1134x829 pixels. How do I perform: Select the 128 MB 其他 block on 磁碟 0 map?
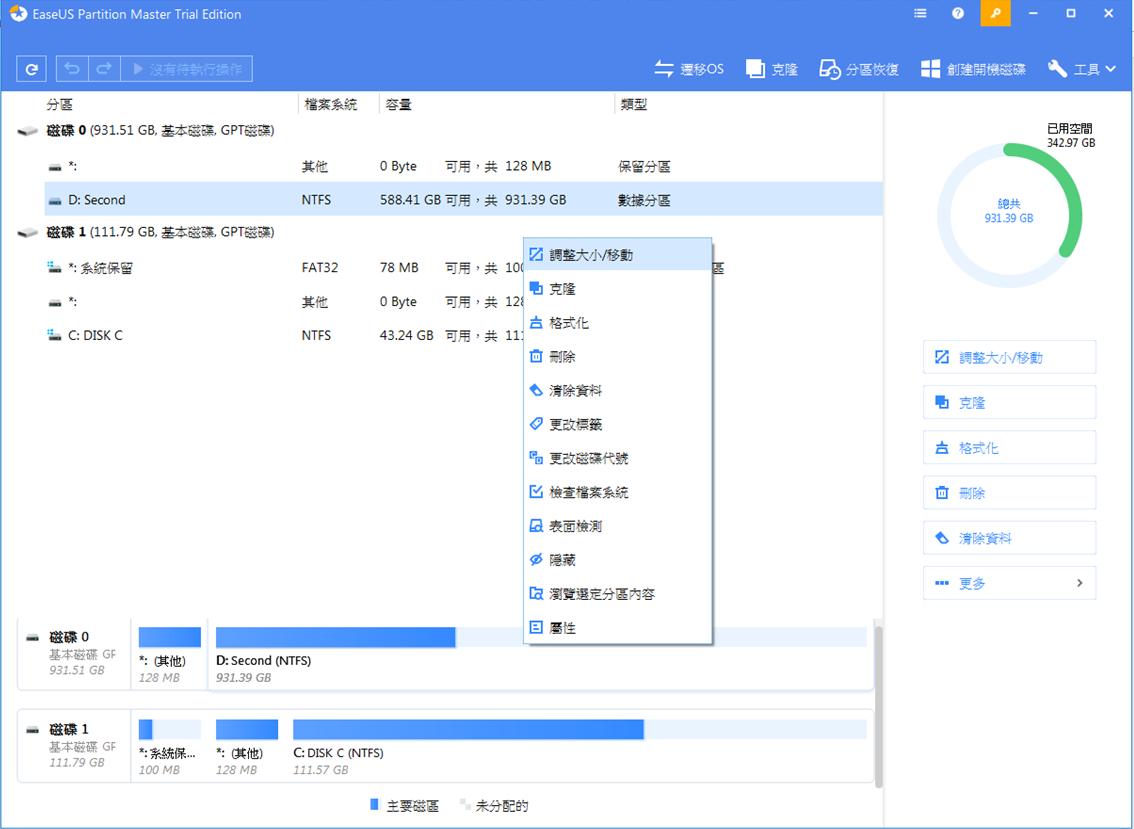(x=169, y=655)
